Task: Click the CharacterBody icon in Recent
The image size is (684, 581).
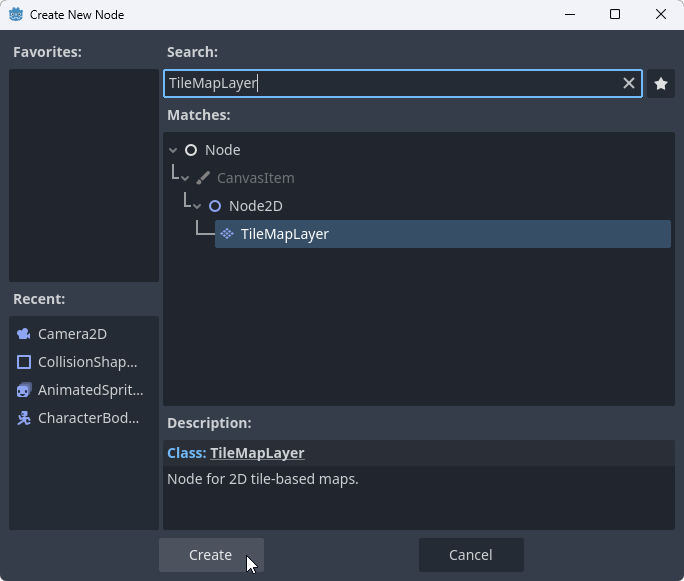Action: (x=24, y=418)
